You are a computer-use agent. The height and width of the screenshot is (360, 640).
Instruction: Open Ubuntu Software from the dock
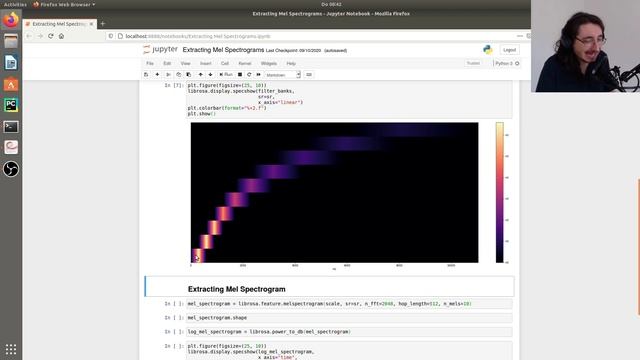point(11,84)
